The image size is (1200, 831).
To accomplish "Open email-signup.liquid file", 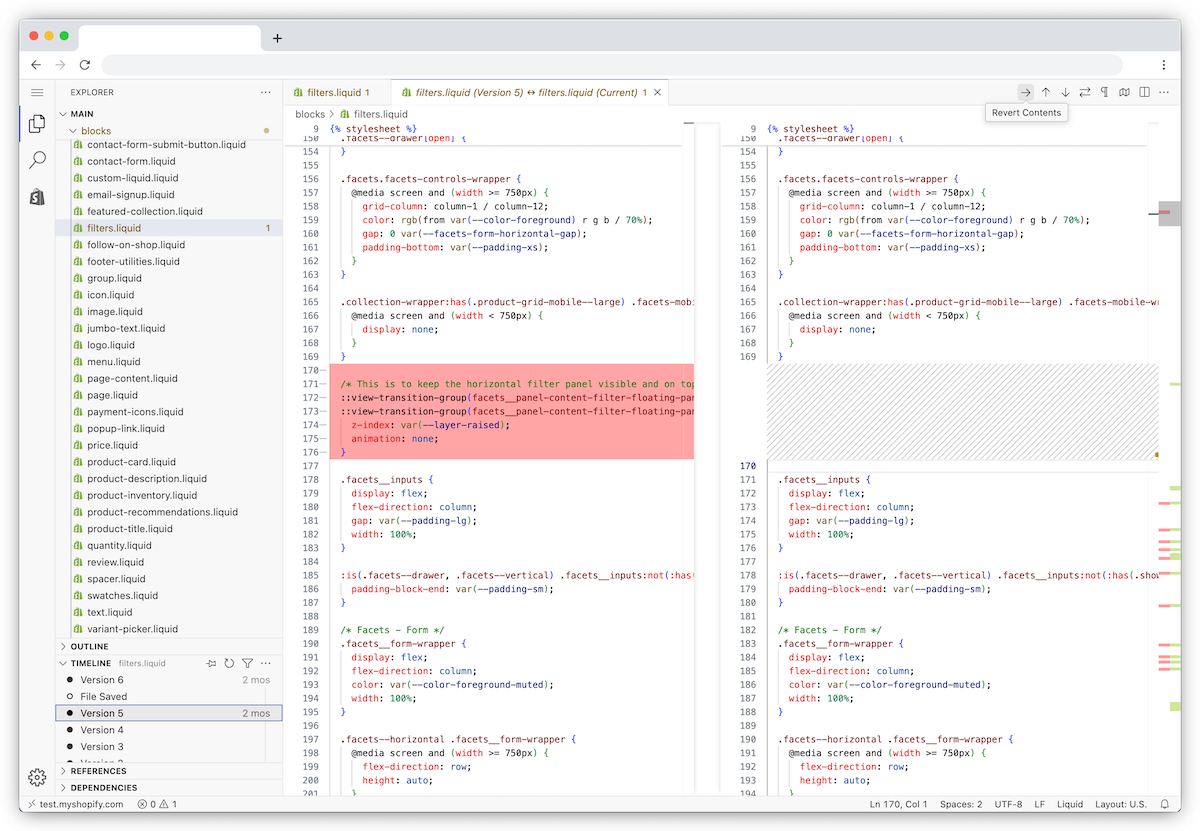I will [x=131, y=195].
